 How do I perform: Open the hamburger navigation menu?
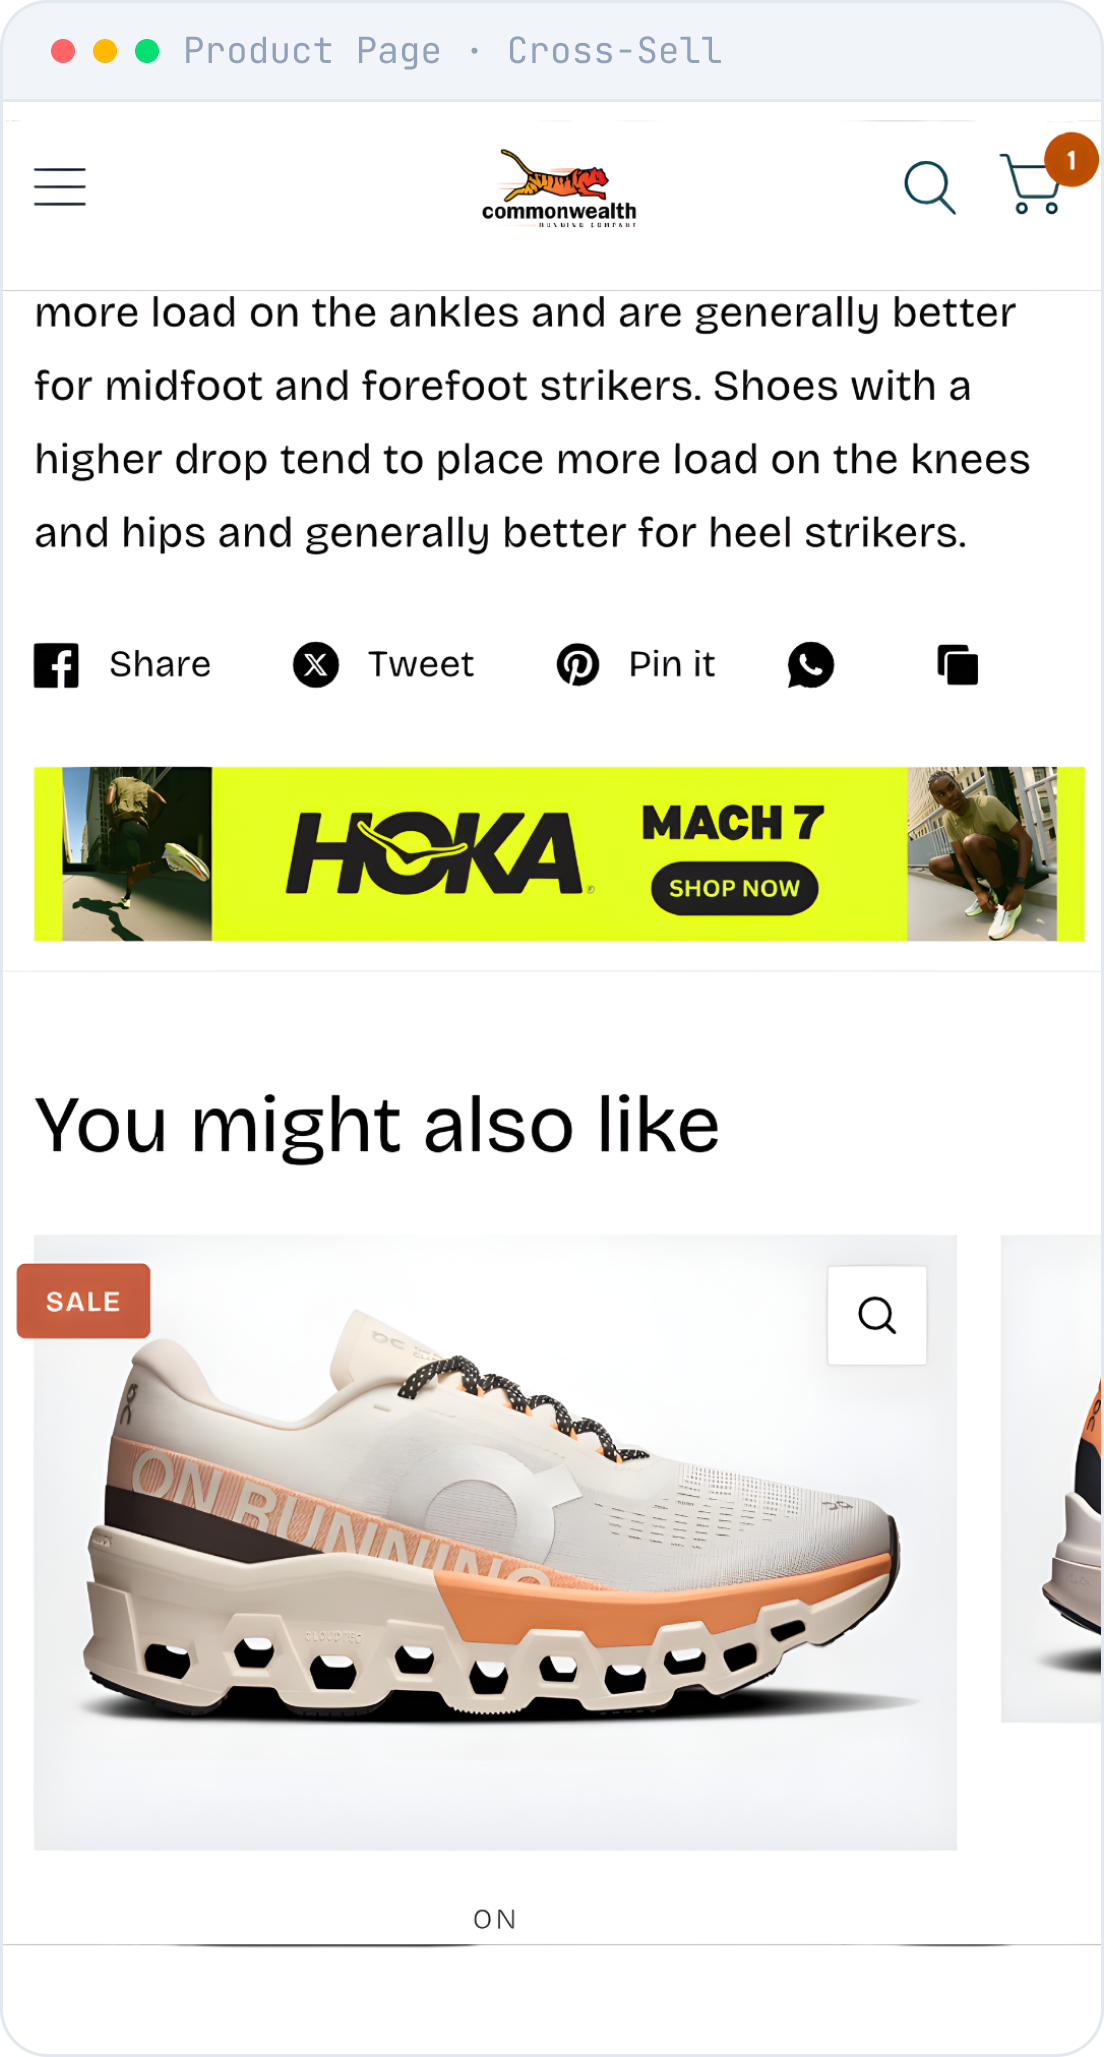pyautogui.click(x=60, y=187)
